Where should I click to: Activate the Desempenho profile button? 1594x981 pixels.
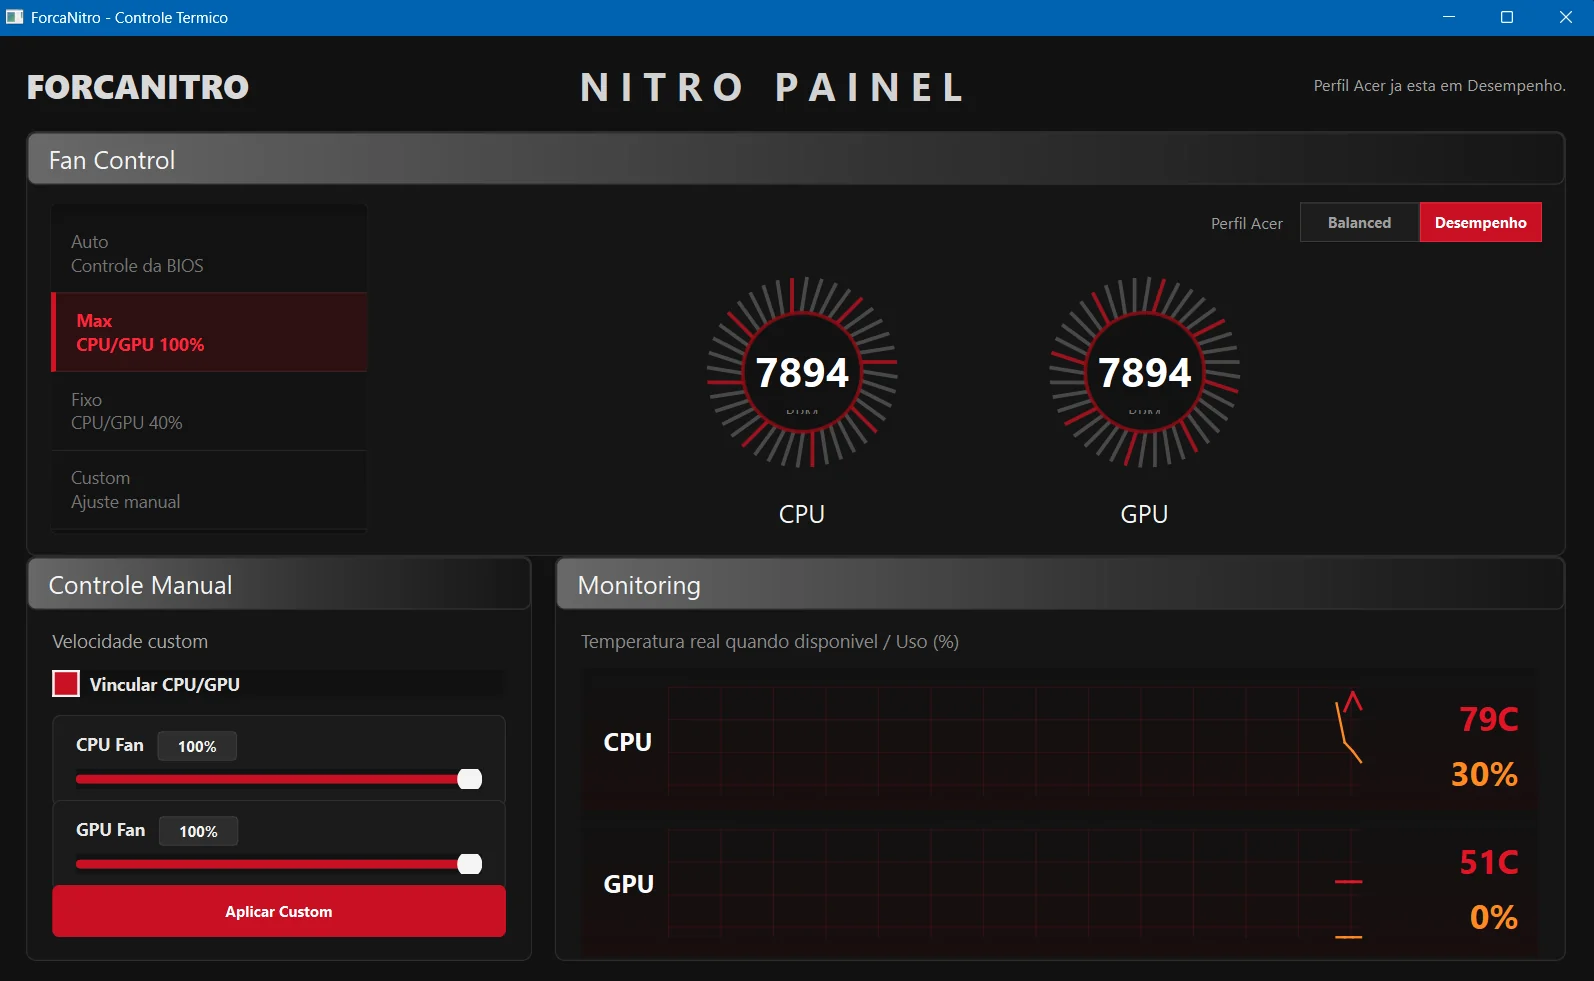click(1480, 222)
